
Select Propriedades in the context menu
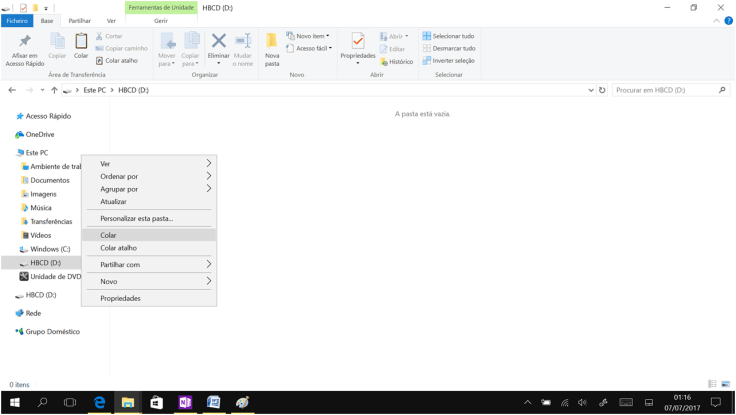coord(120,298)
